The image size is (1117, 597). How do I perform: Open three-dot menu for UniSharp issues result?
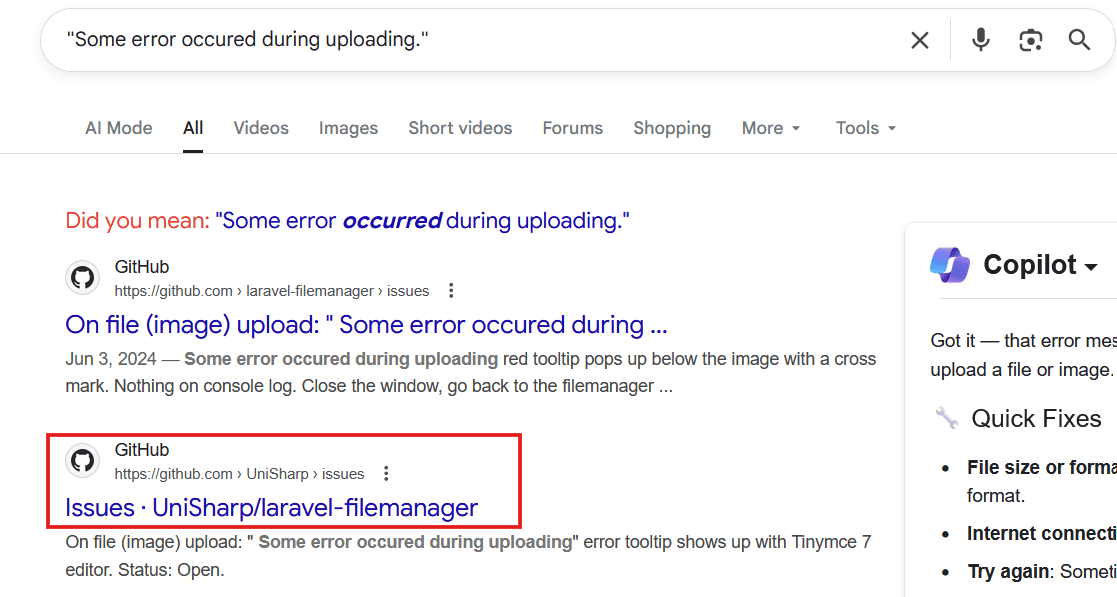[386, 474]
